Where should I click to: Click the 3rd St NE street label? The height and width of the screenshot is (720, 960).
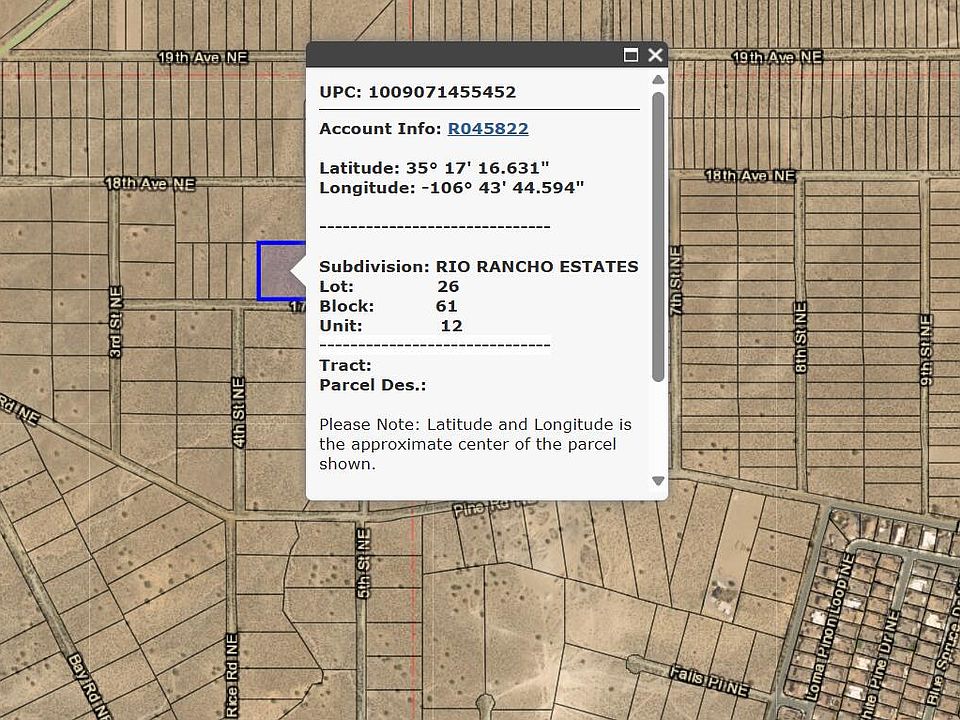(115, 322)
